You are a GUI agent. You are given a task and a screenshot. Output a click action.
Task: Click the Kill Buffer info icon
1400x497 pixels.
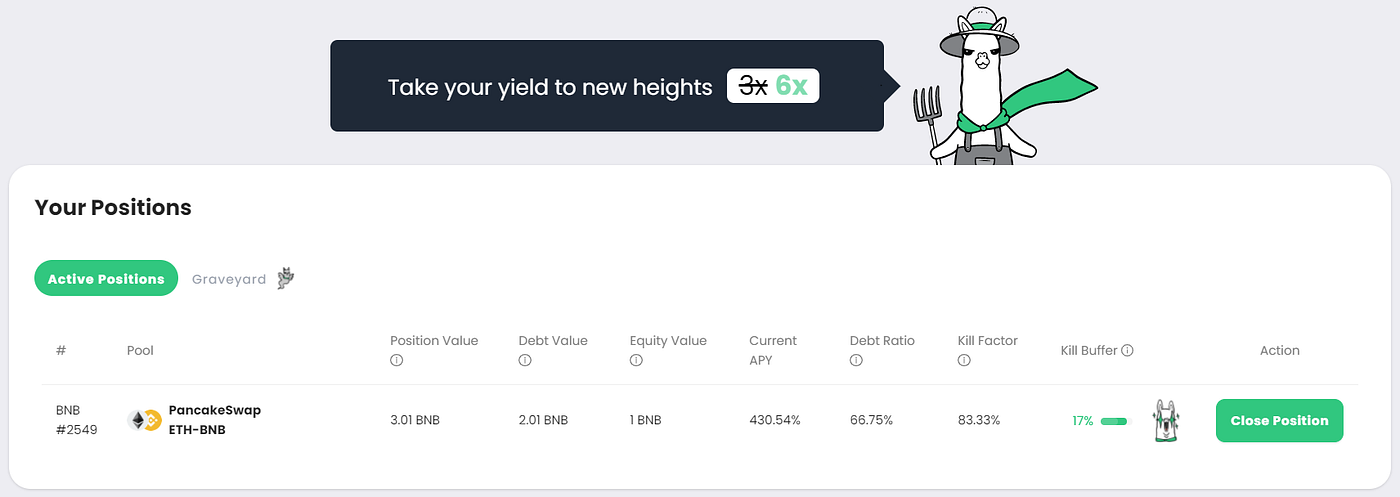click(x=1127, y=350)
